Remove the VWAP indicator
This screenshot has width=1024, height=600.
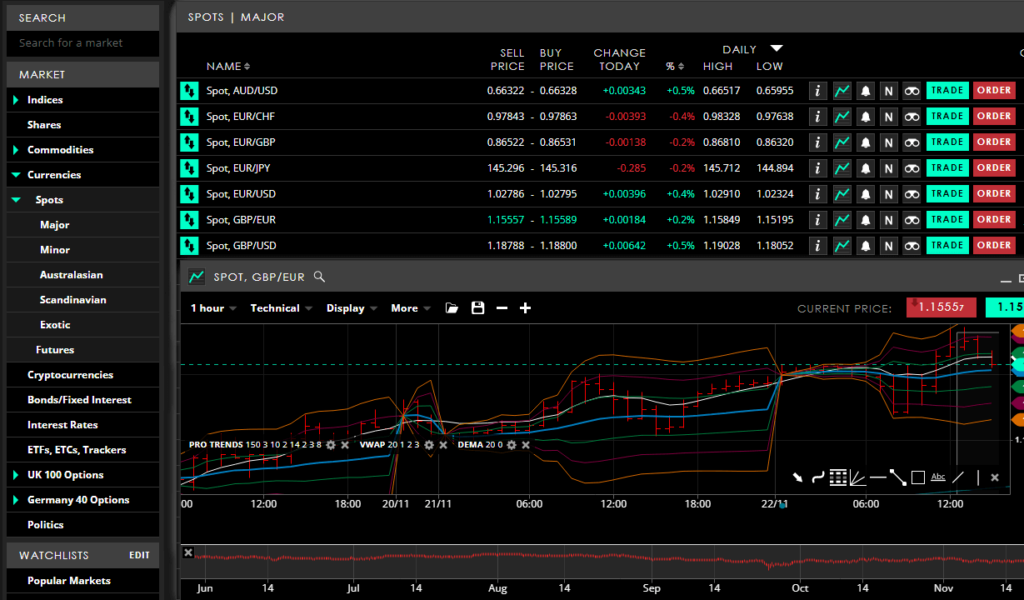pyautogui.click(x=443, y=445)
